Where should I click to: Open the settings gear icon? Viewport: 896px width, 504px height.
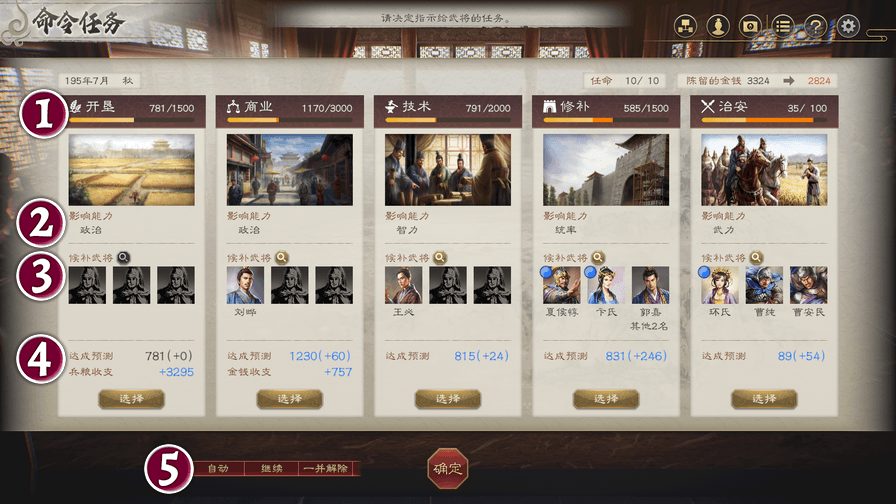849,26
